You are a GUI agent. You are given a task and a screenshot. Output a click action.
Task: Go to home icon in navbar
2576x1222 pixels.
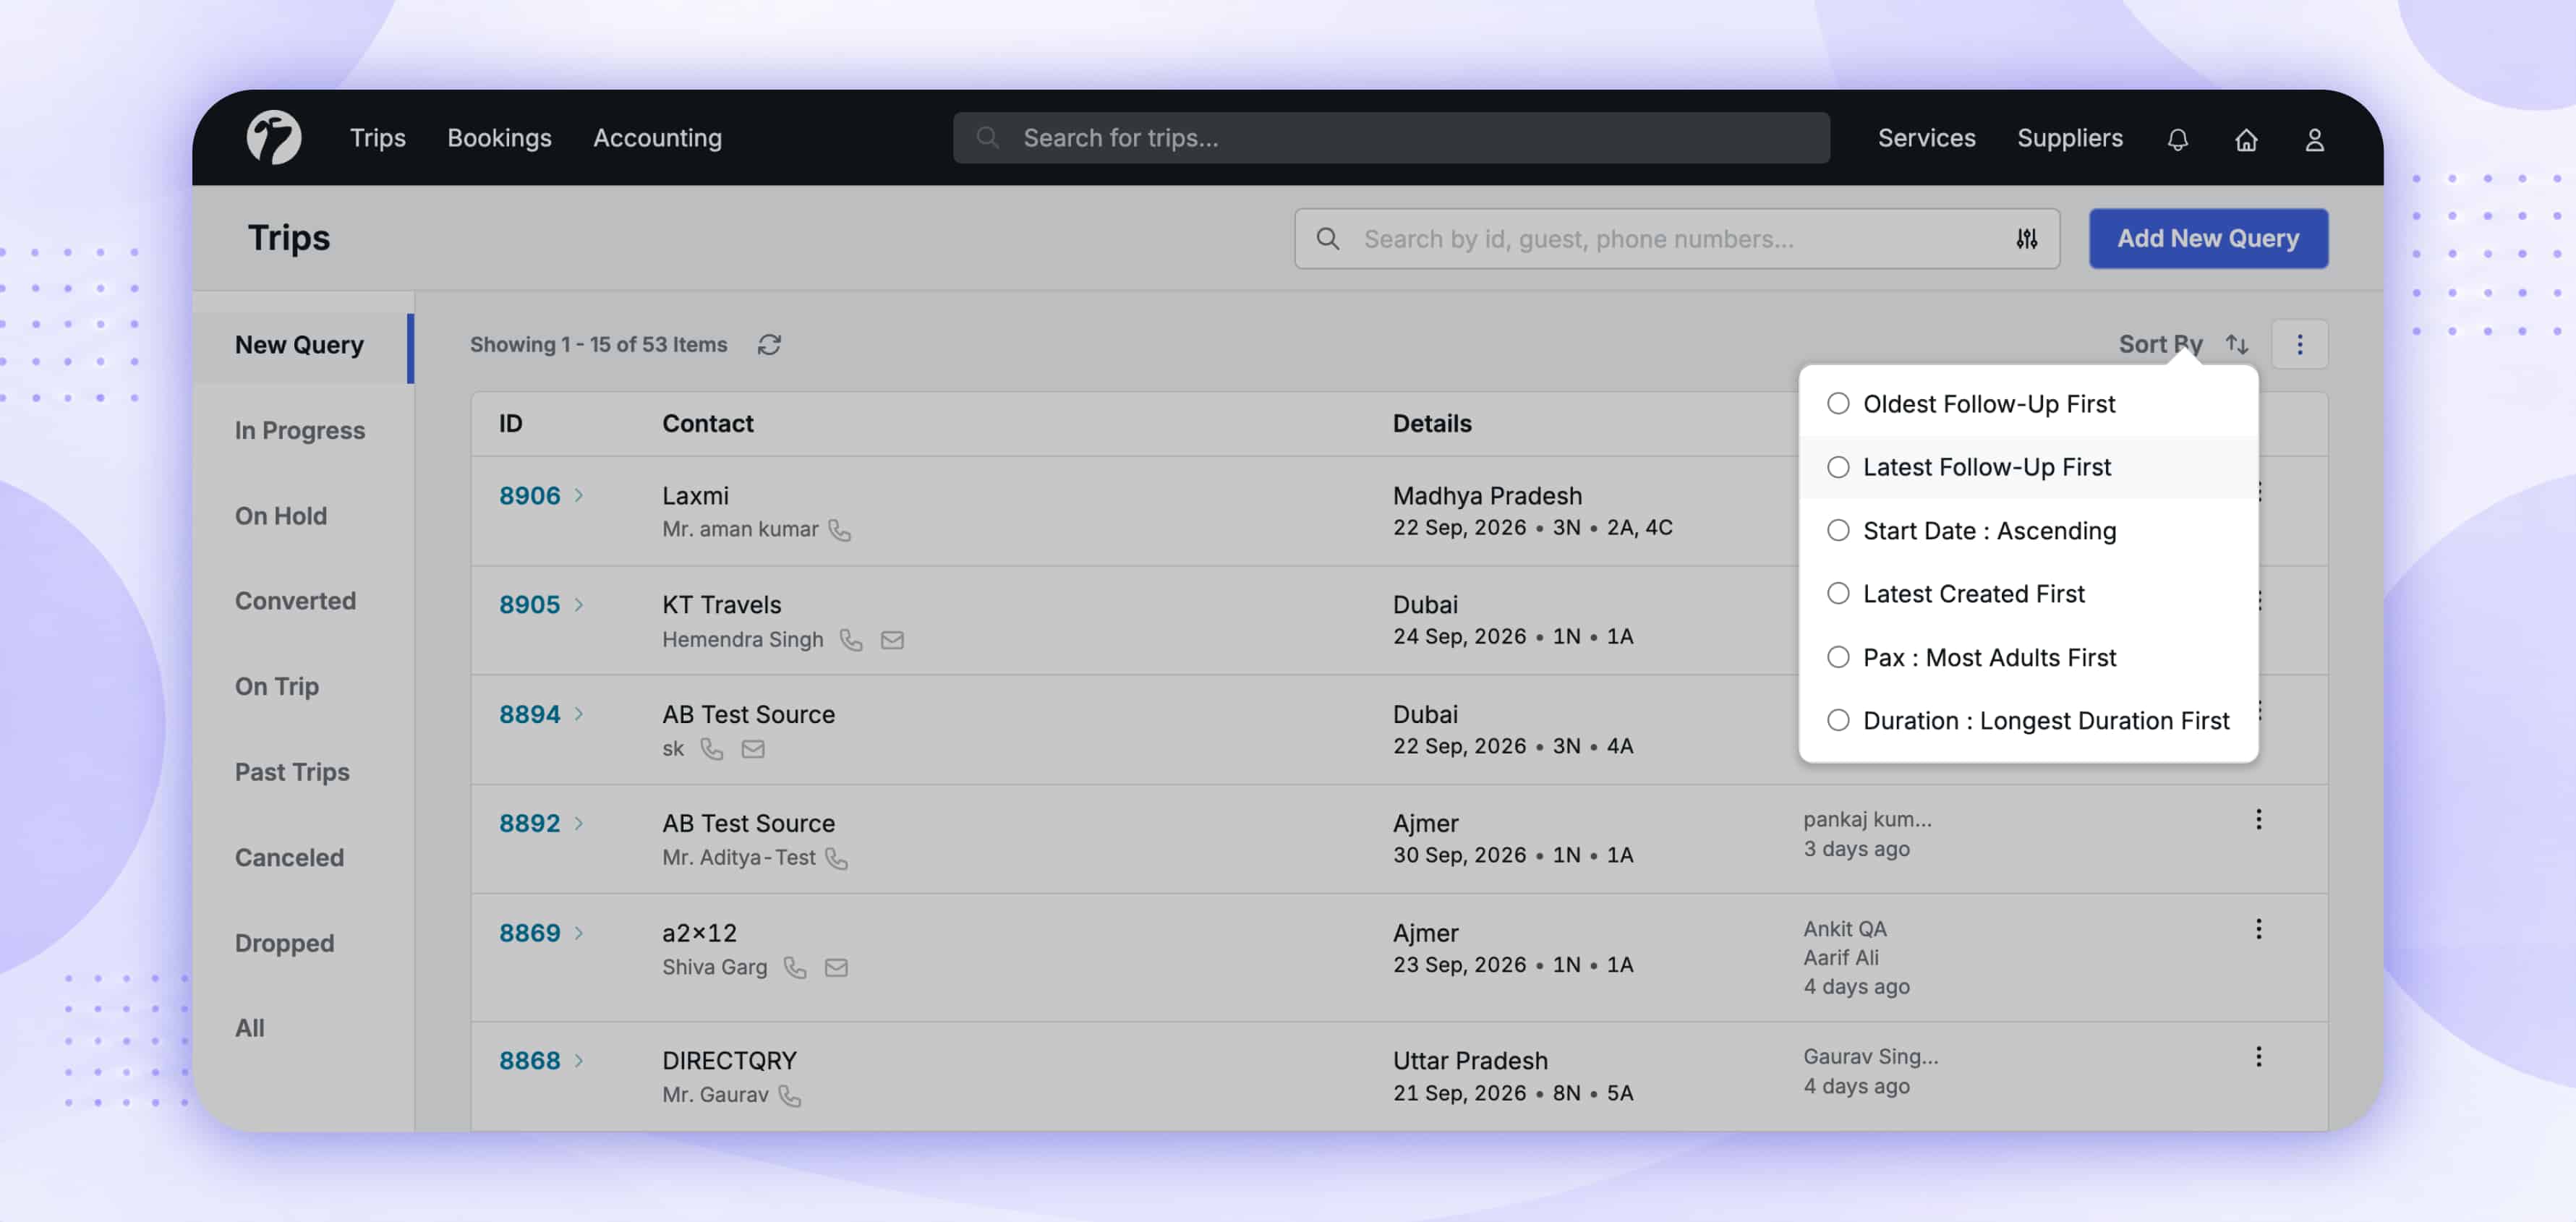click(x=2246, y=139)
